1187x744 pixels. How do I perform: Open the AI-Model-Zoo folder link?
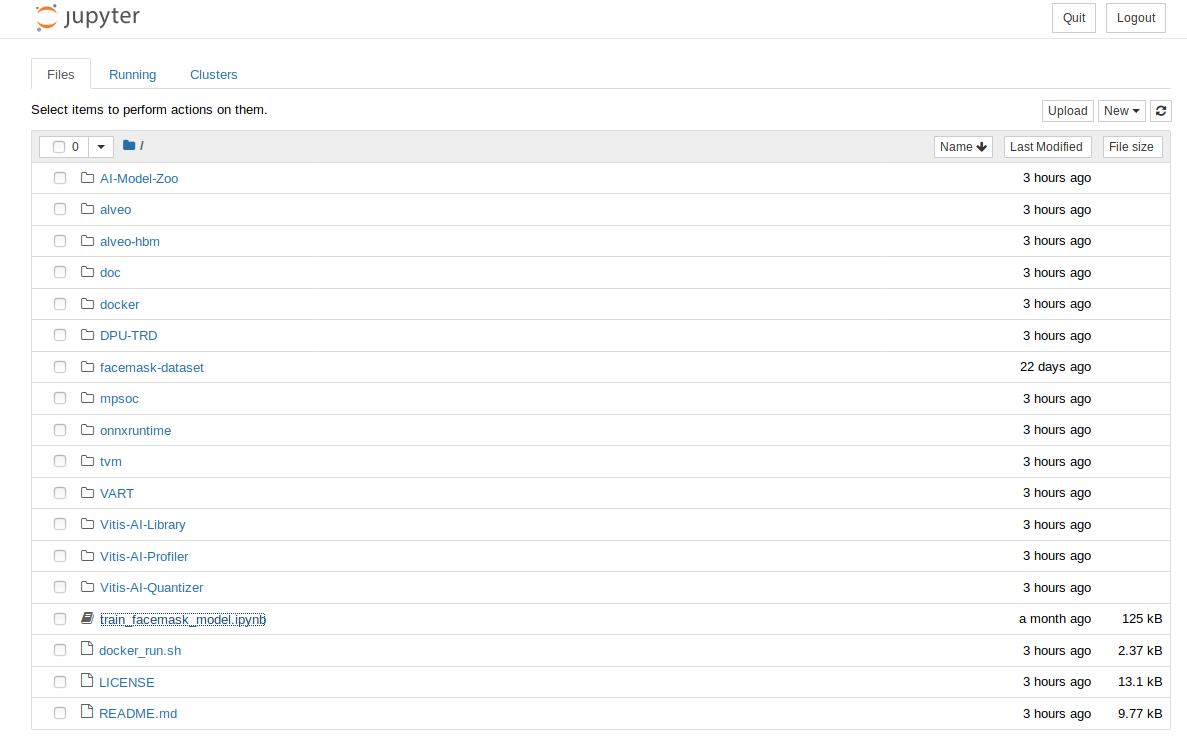click(x=139, y=179)
